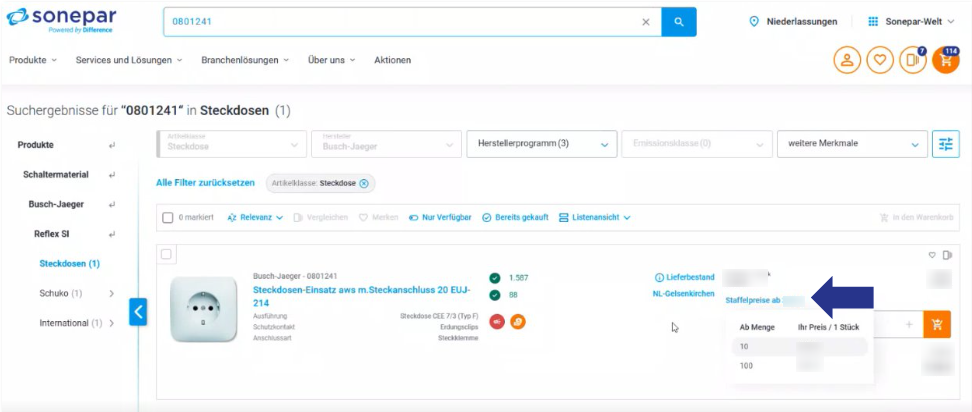Click In den Warenkorb in the toolbar

tap(916, 217)
